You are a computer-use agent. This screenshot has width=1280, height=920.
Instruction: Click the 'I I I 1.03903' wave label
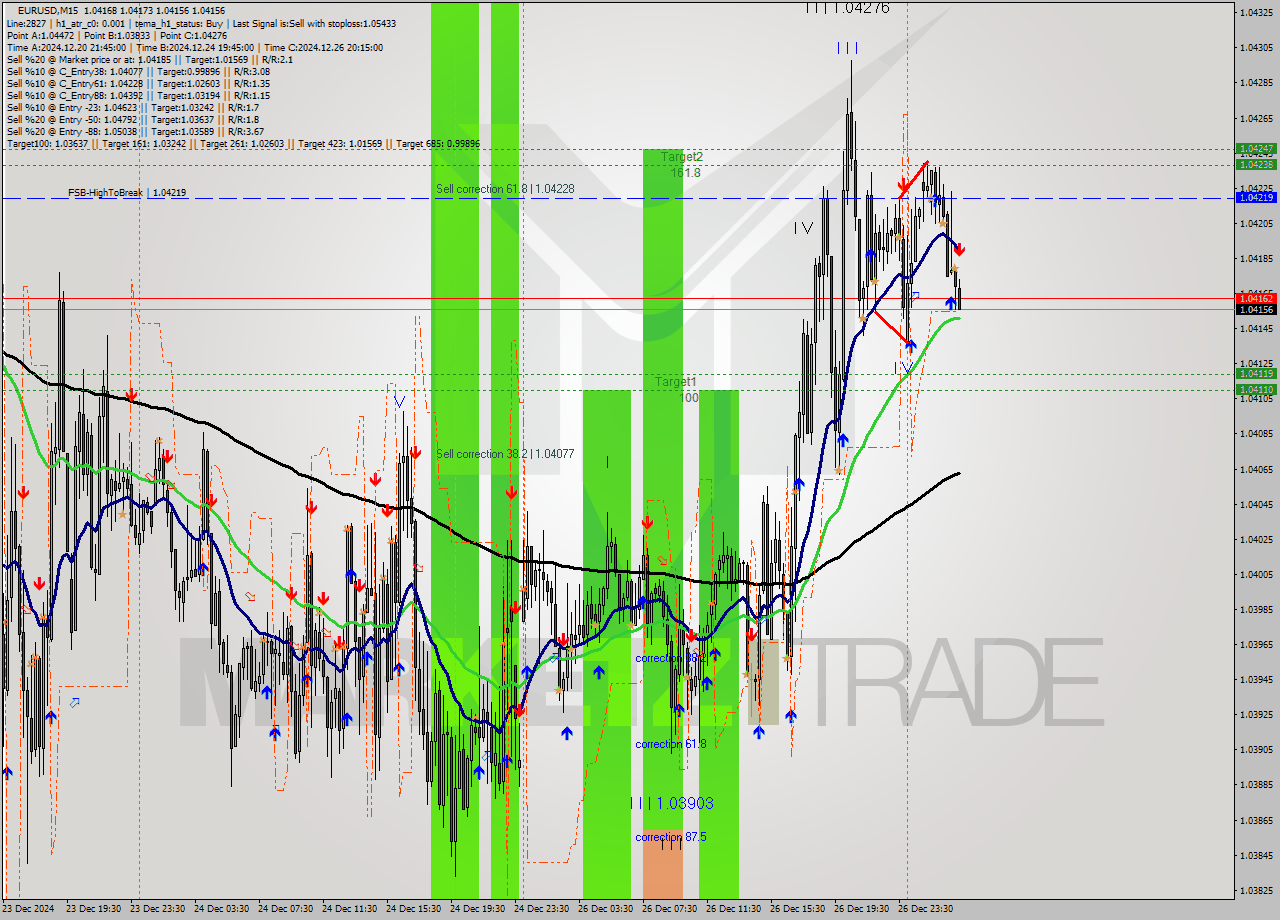coord(672,802)
